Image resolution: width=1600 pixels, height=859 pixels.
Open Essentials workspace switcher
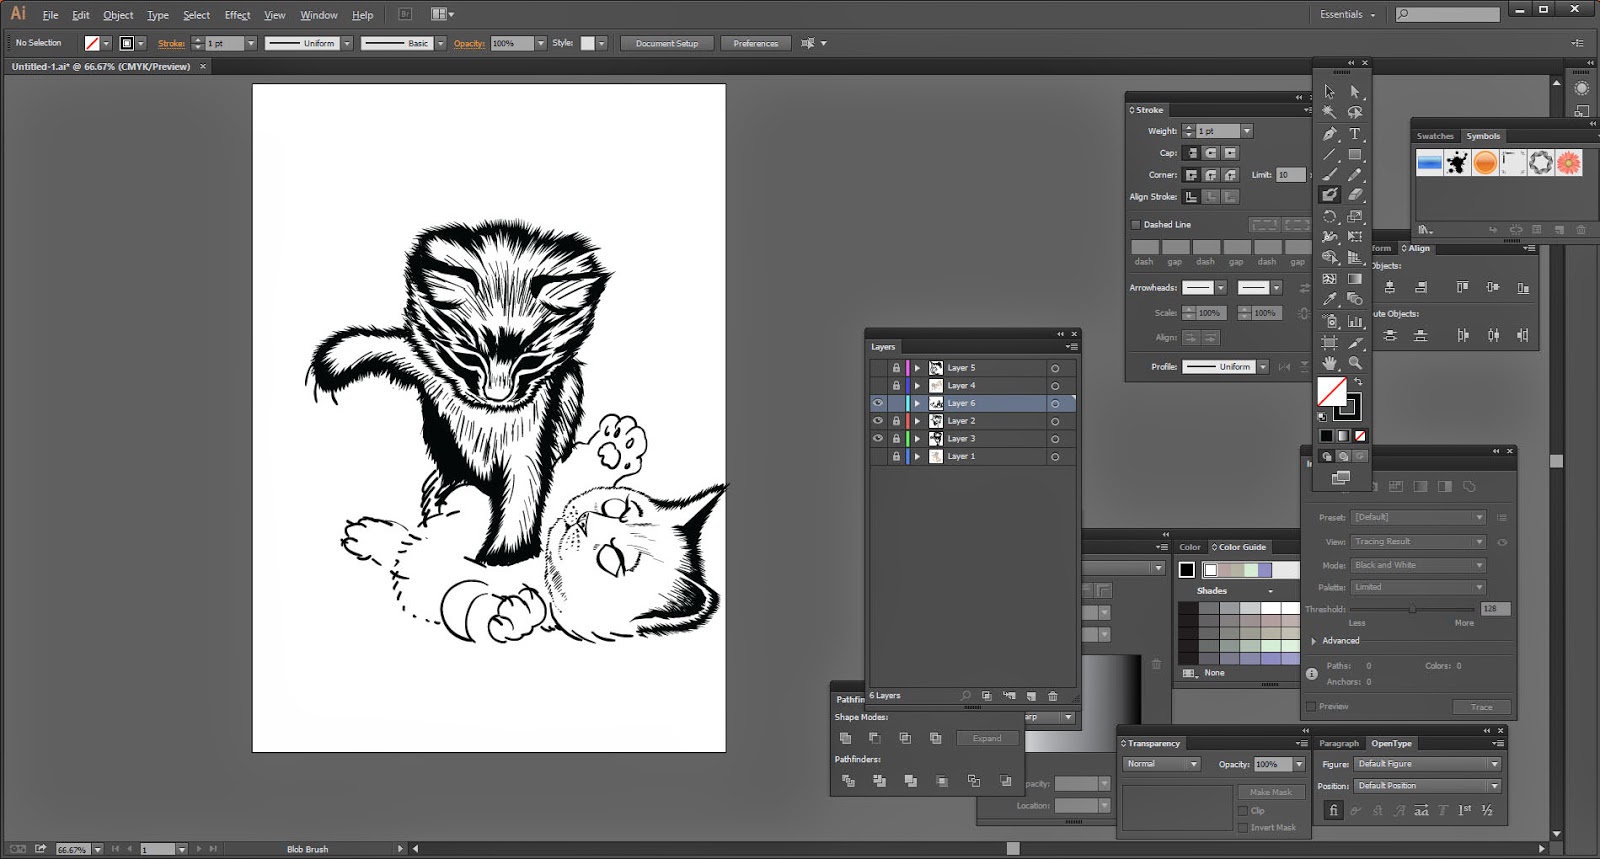(1347, 15)
